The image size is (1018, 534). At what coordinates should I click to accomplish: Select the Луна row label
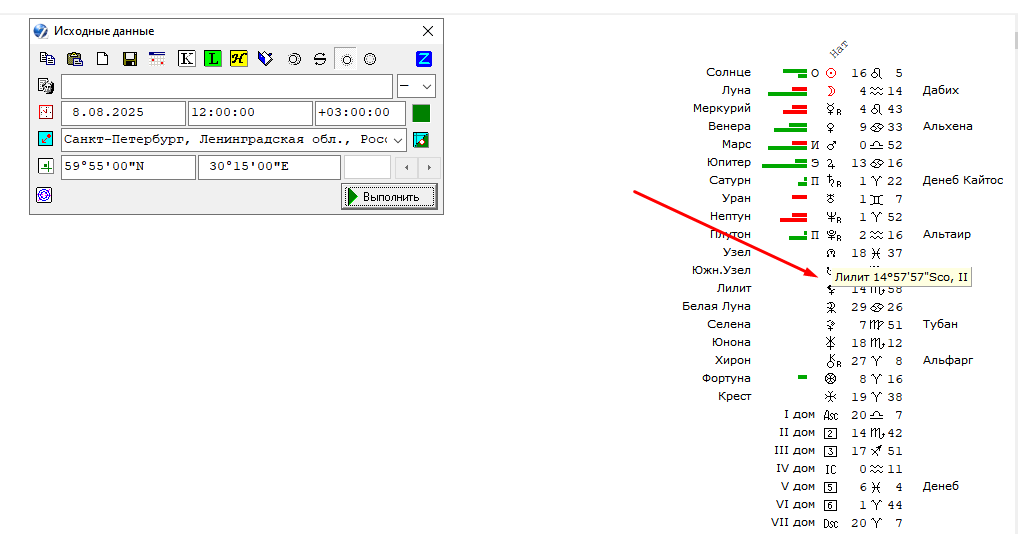click(x=736, y=90)
